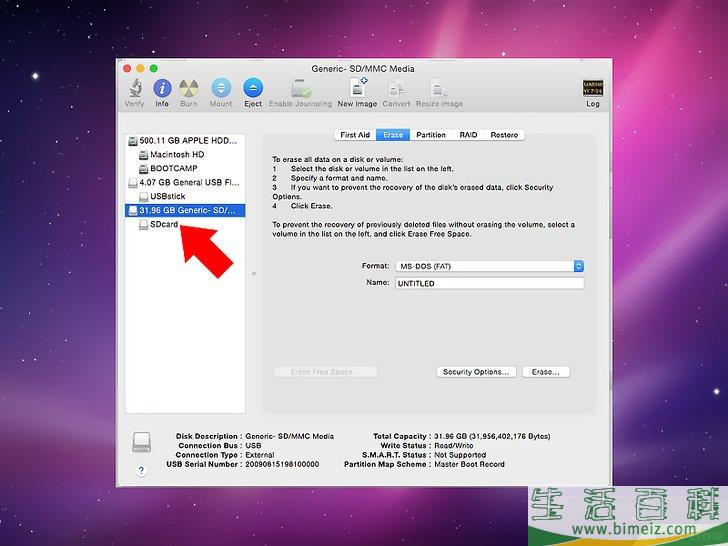Open the help question mark button
This screenshot has height=546, width=728.
click(141, 470)
